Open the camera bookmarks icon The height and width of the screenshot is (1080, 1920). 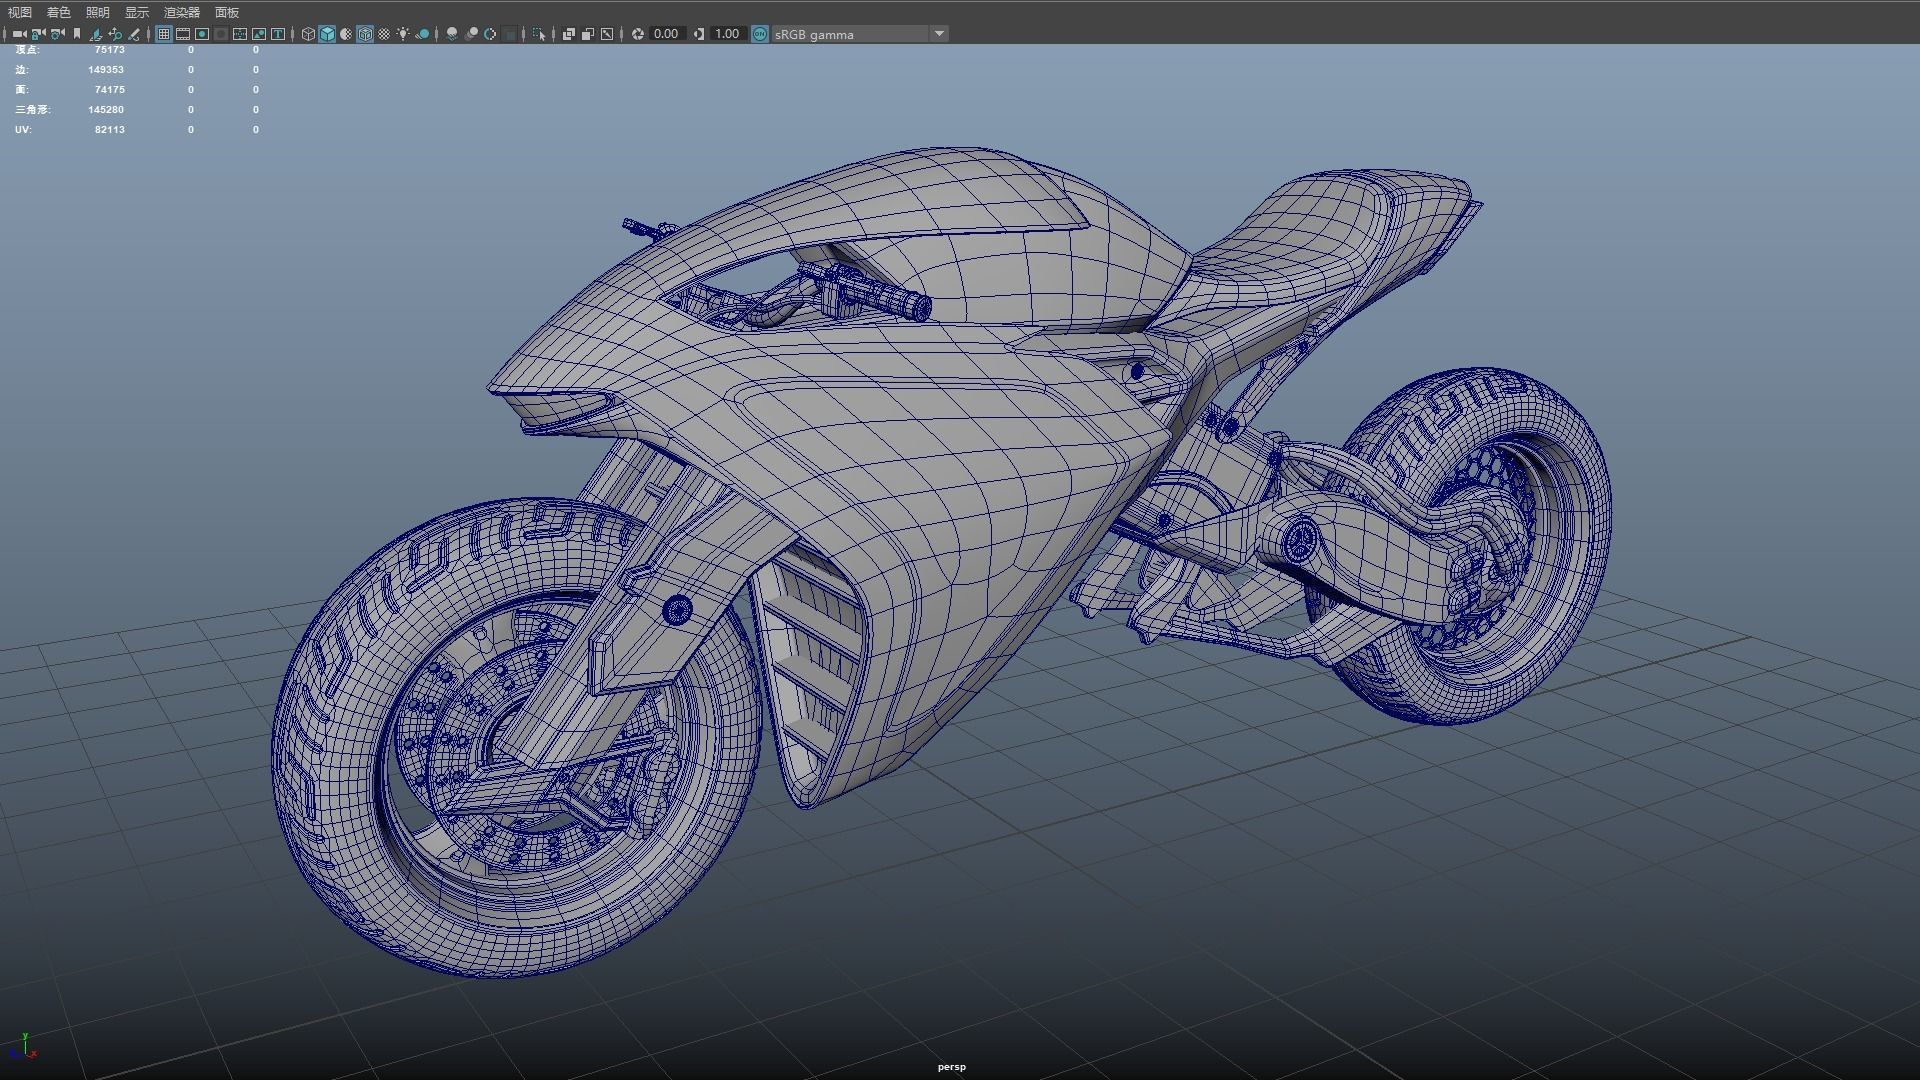(x=75, y=33)
